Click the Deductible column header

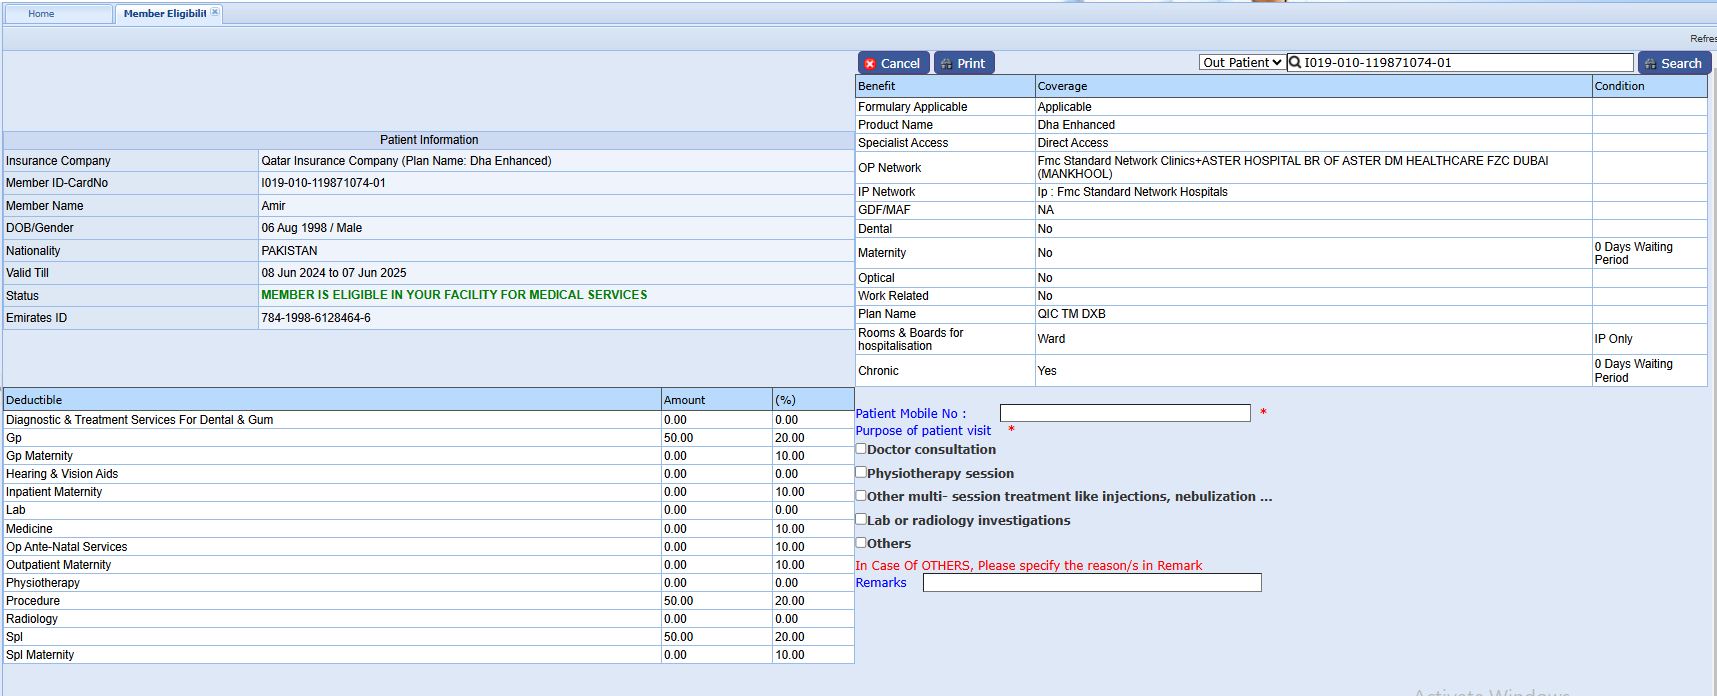(x=34, y=400)
